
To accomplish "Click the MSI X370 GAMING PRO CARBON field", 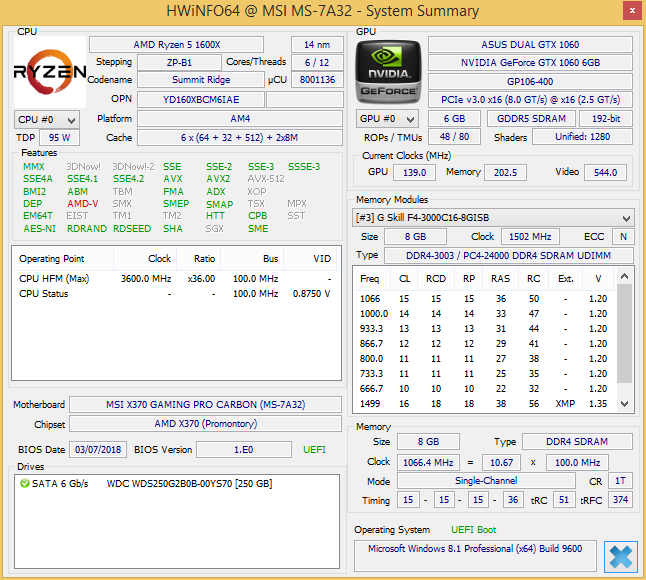I will pos(206,405).
